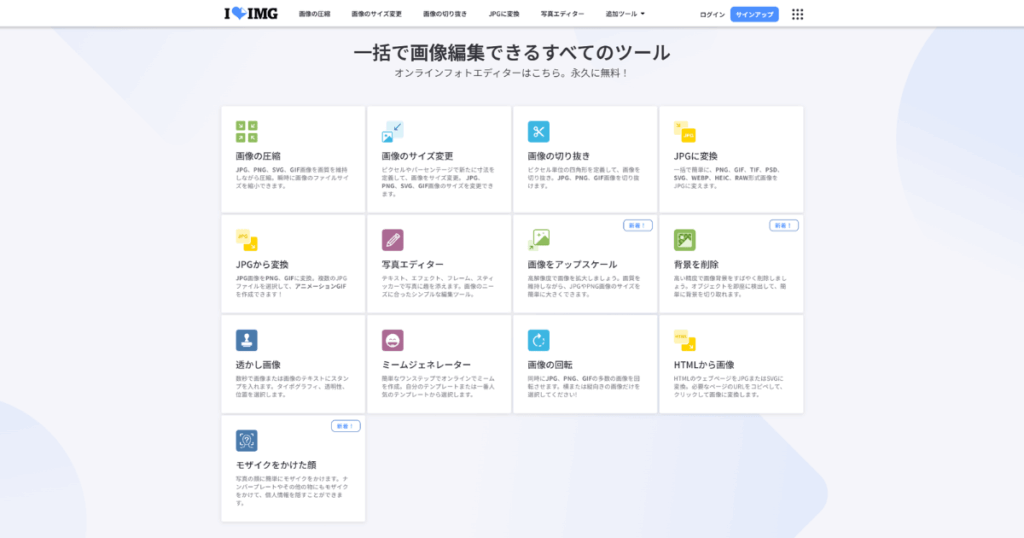Click the meme generator face icon
Viewport: 1024px width, 538px height.
[392, 340]
